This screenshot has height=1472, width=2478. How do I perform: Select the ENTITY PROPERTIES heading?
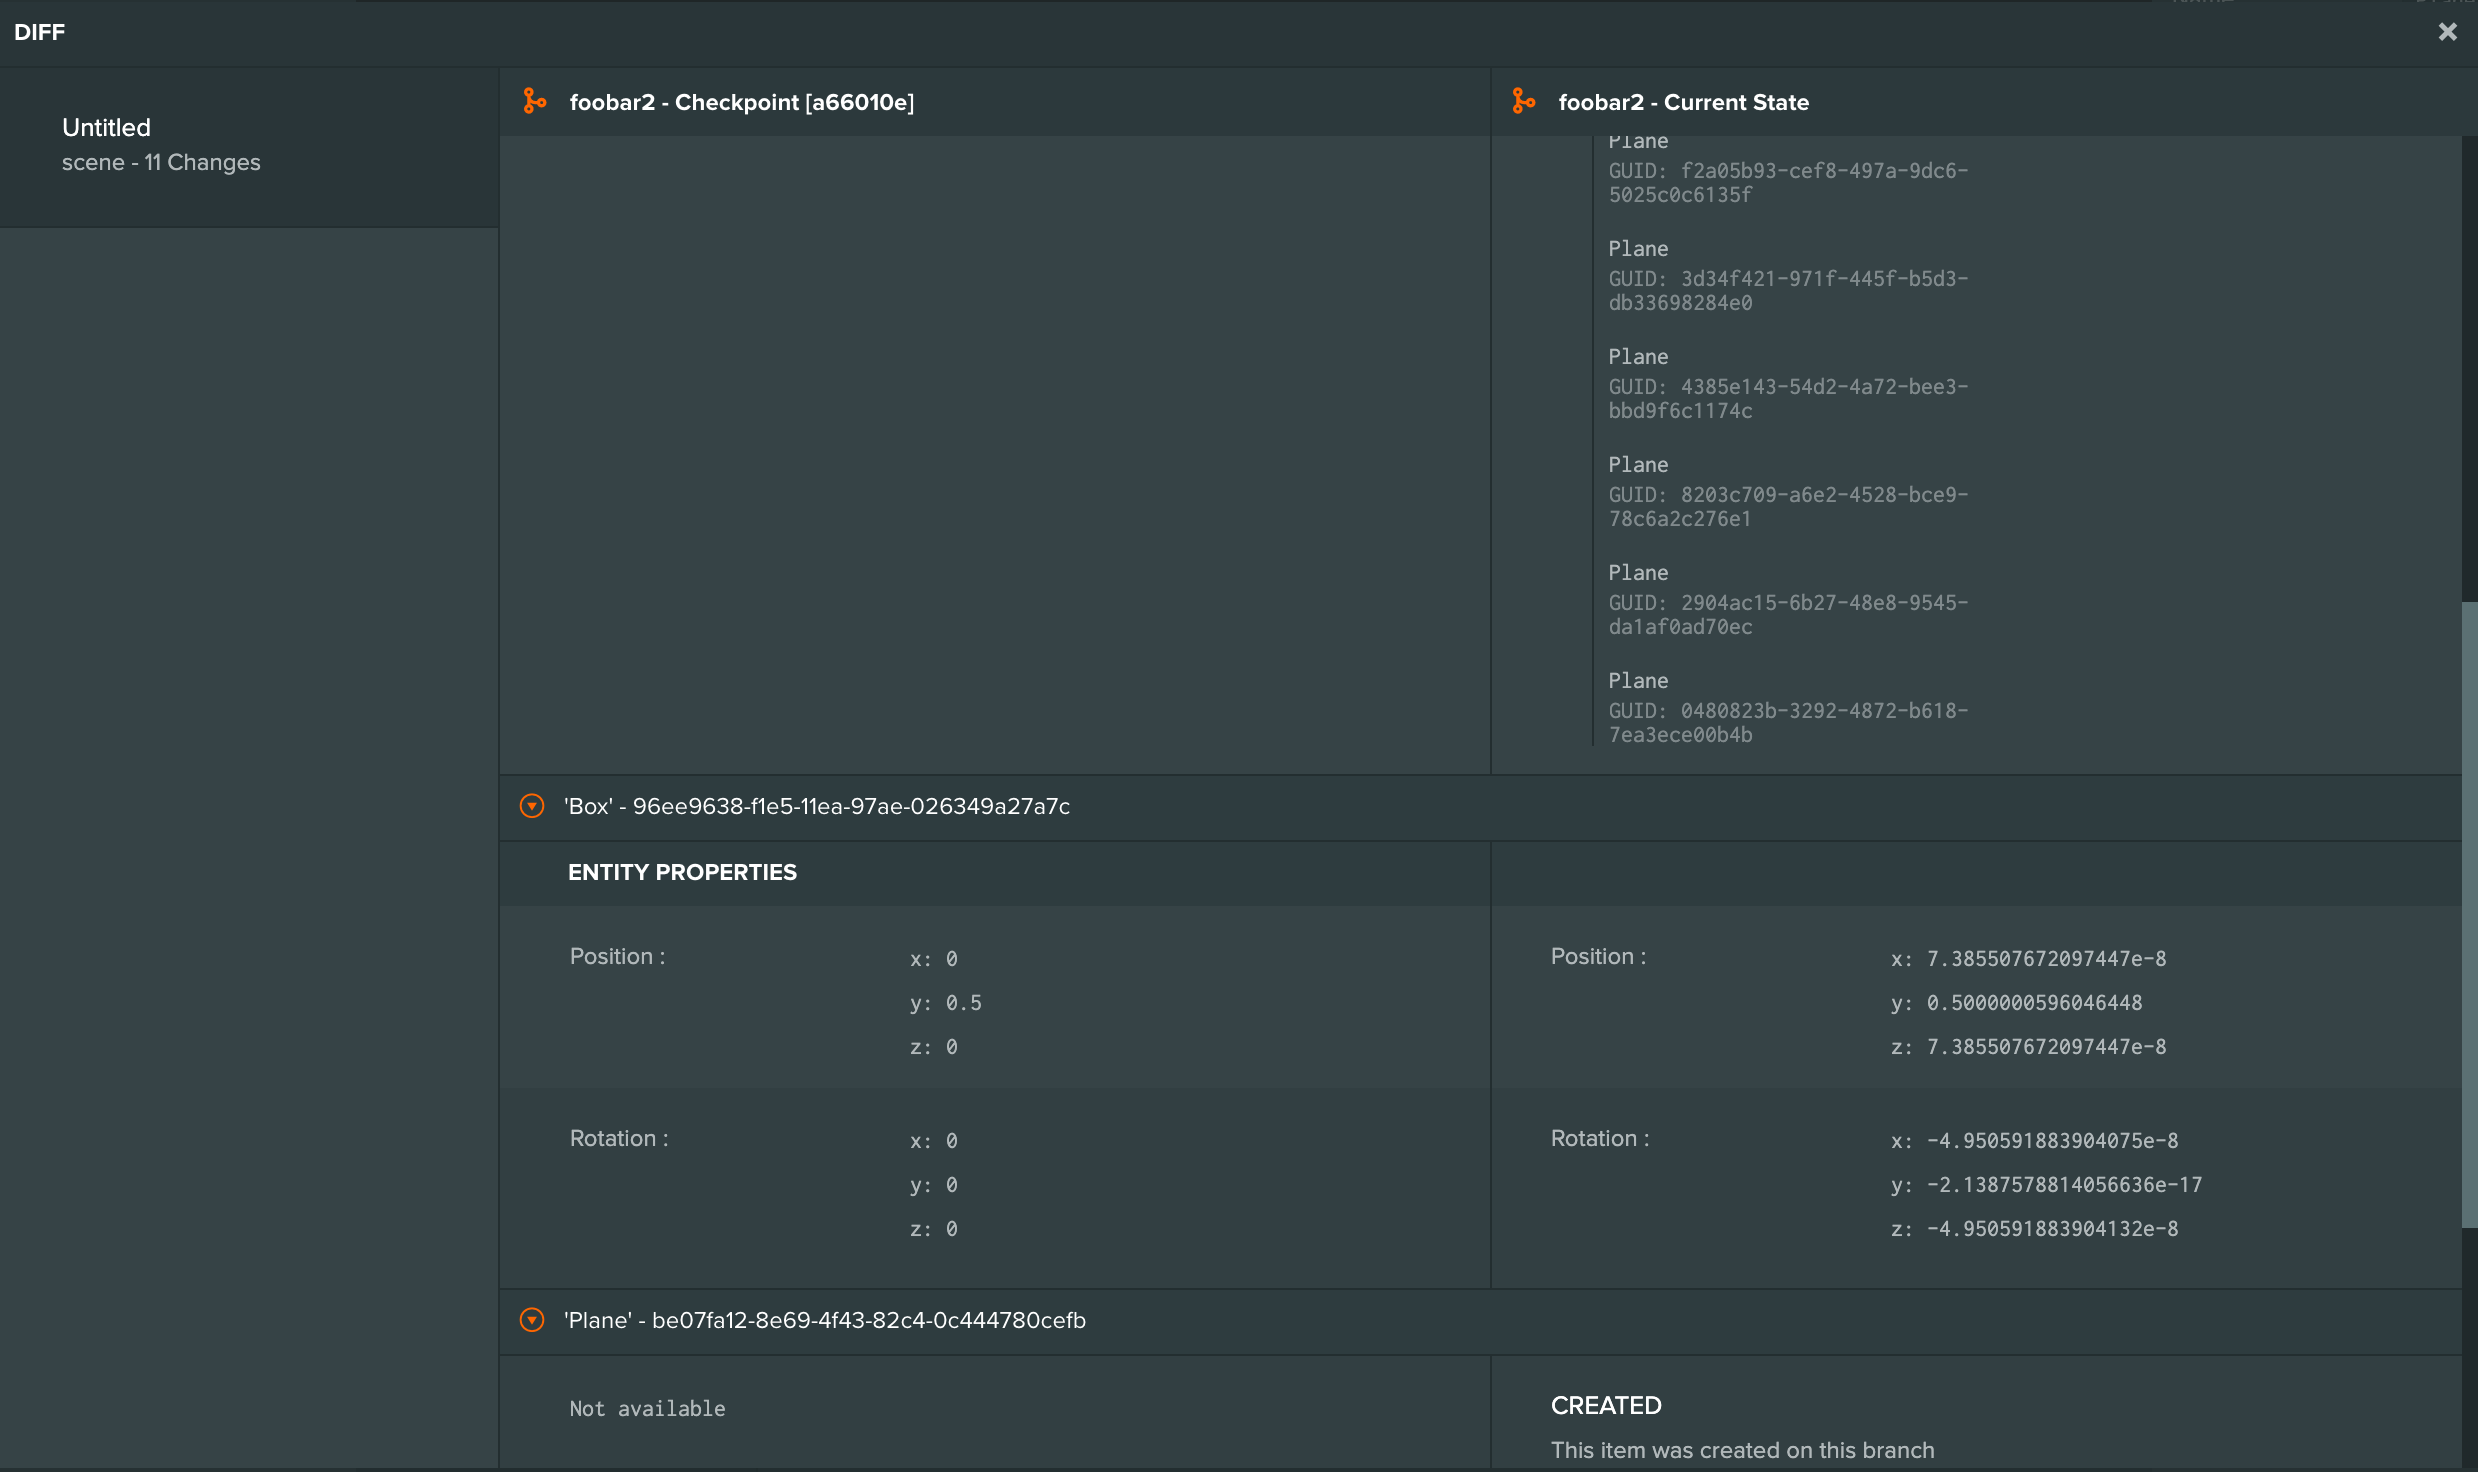682,872
